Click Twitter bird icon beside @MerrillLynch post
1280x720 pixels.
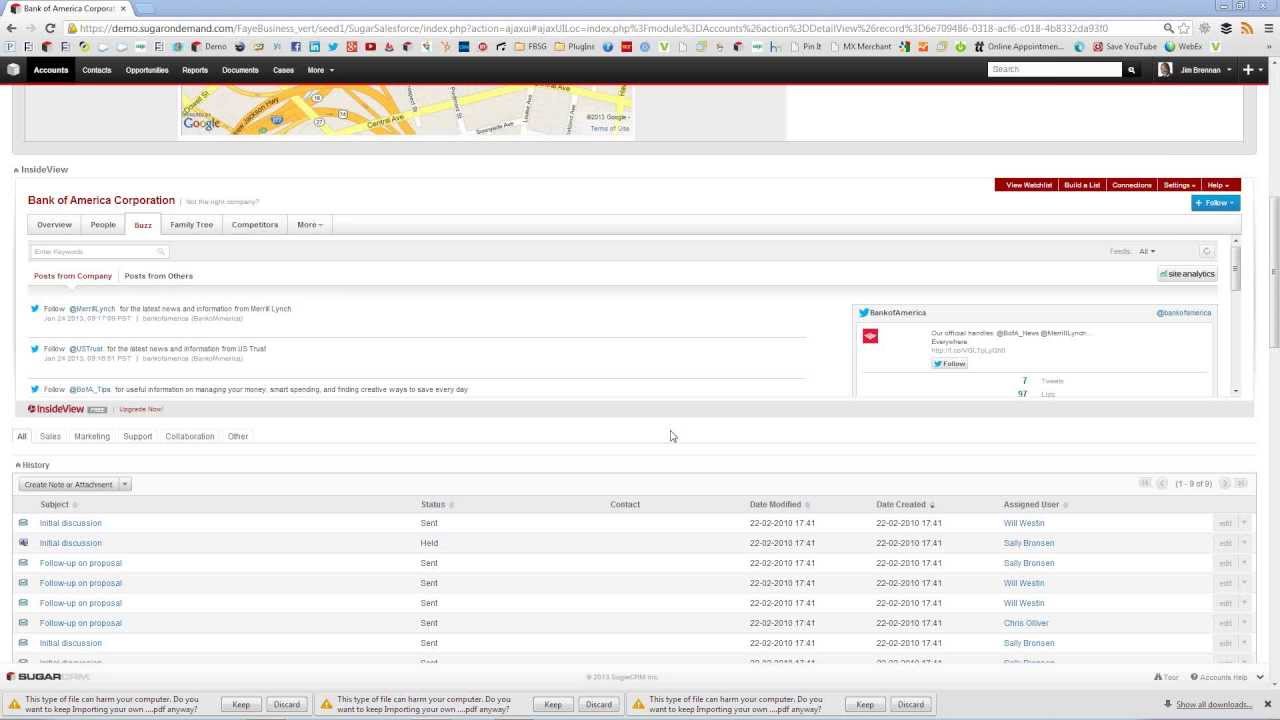tap(35, 309)
